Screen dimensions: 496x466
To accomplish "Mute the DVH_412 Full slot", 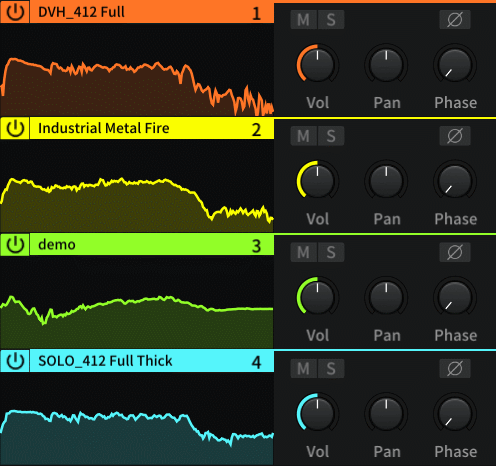I will [304, 19].
